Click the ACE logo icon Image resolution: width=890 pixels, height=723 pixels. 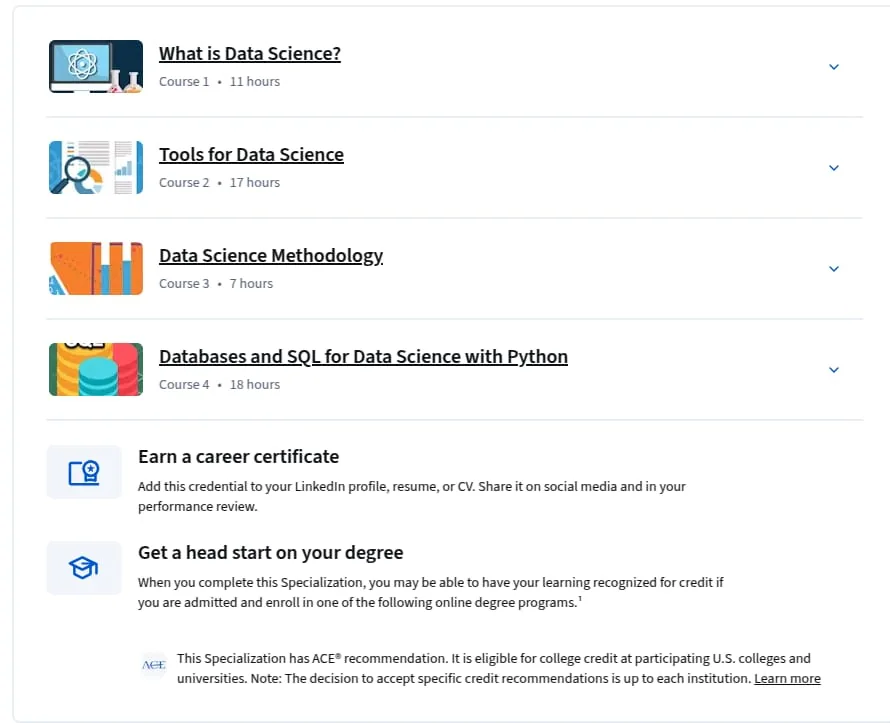pyautogui.click(x=154, y=665)
